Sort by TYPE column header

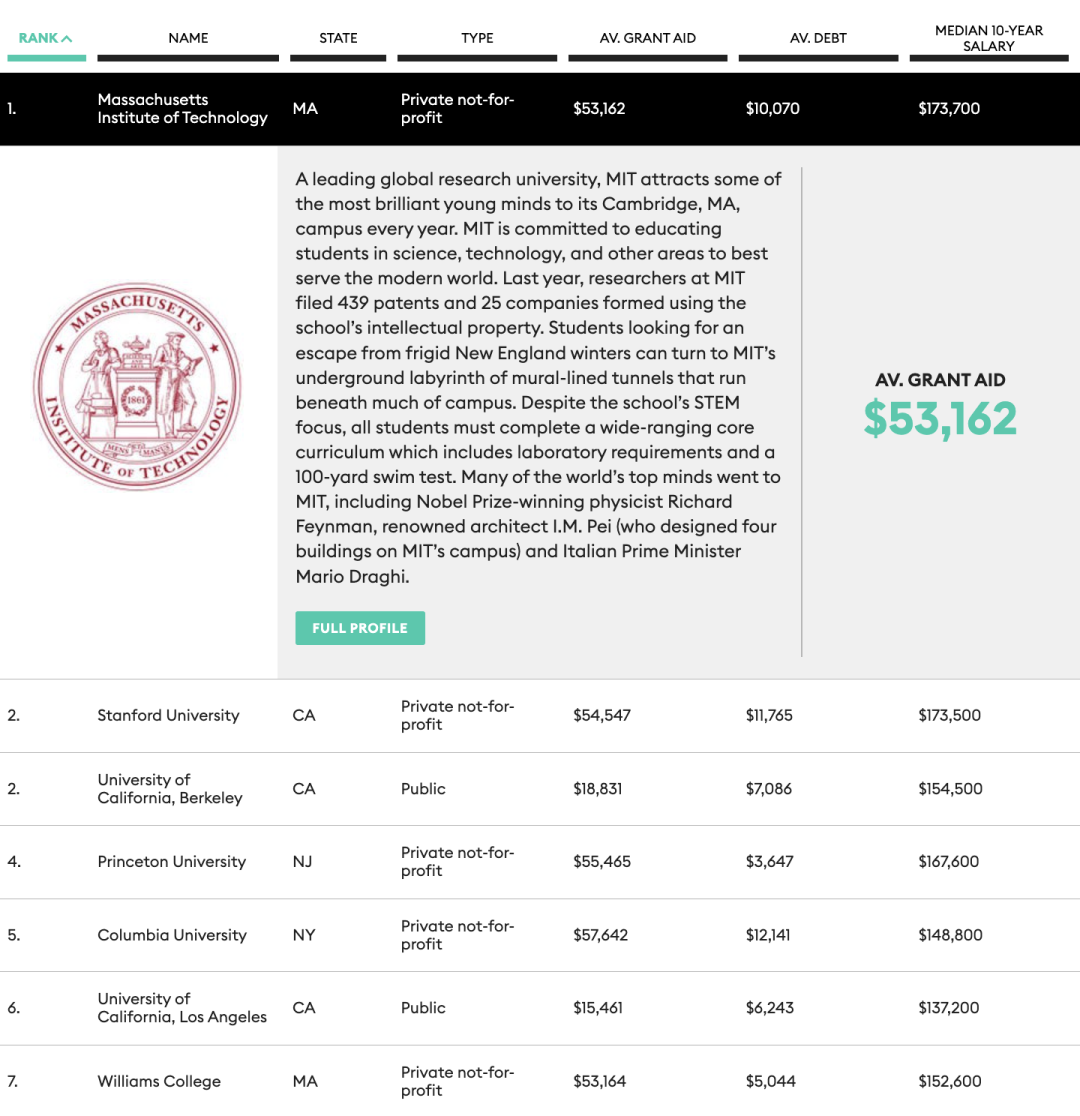point(477,38)
